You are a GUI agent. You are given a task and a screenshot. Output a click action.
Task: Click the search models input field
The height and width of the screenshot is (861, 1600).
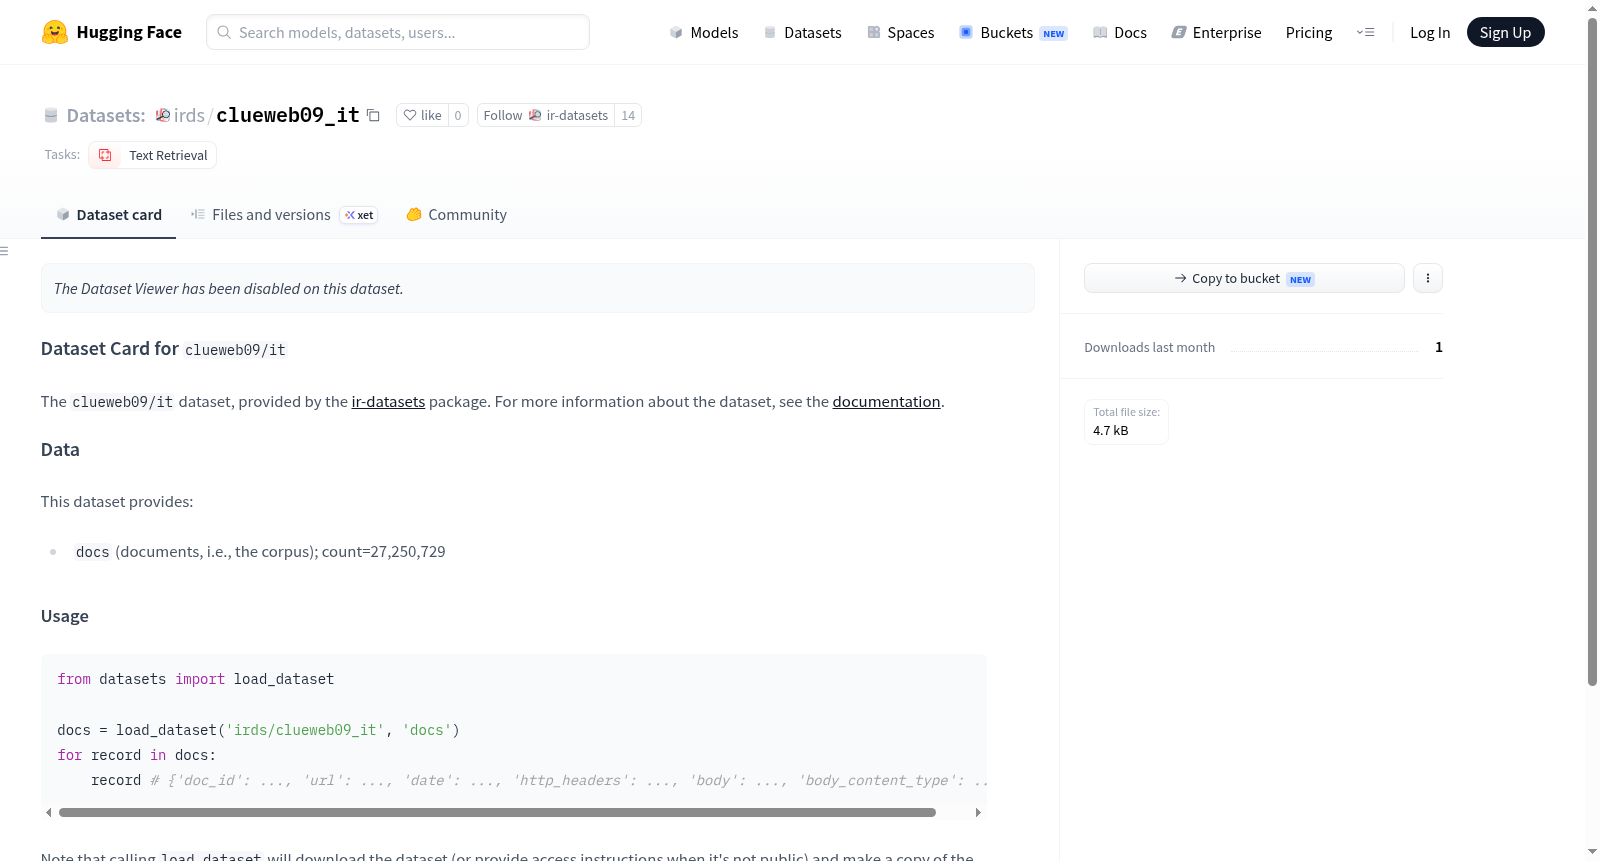coord(398,32)
